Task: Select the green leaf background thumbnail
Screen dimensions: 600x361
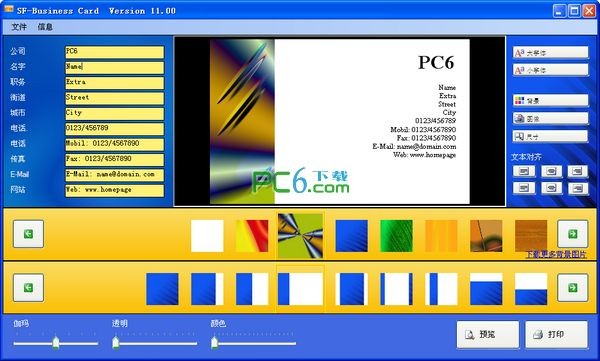Action: (396, 236)
